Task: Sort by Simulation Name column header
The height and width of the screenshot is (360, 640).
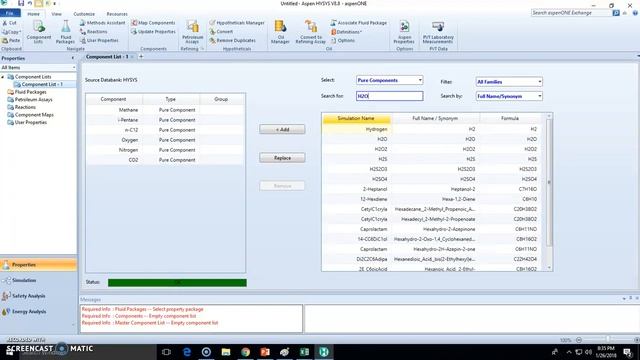Action: pyautogui.click(x=356, y=118)
